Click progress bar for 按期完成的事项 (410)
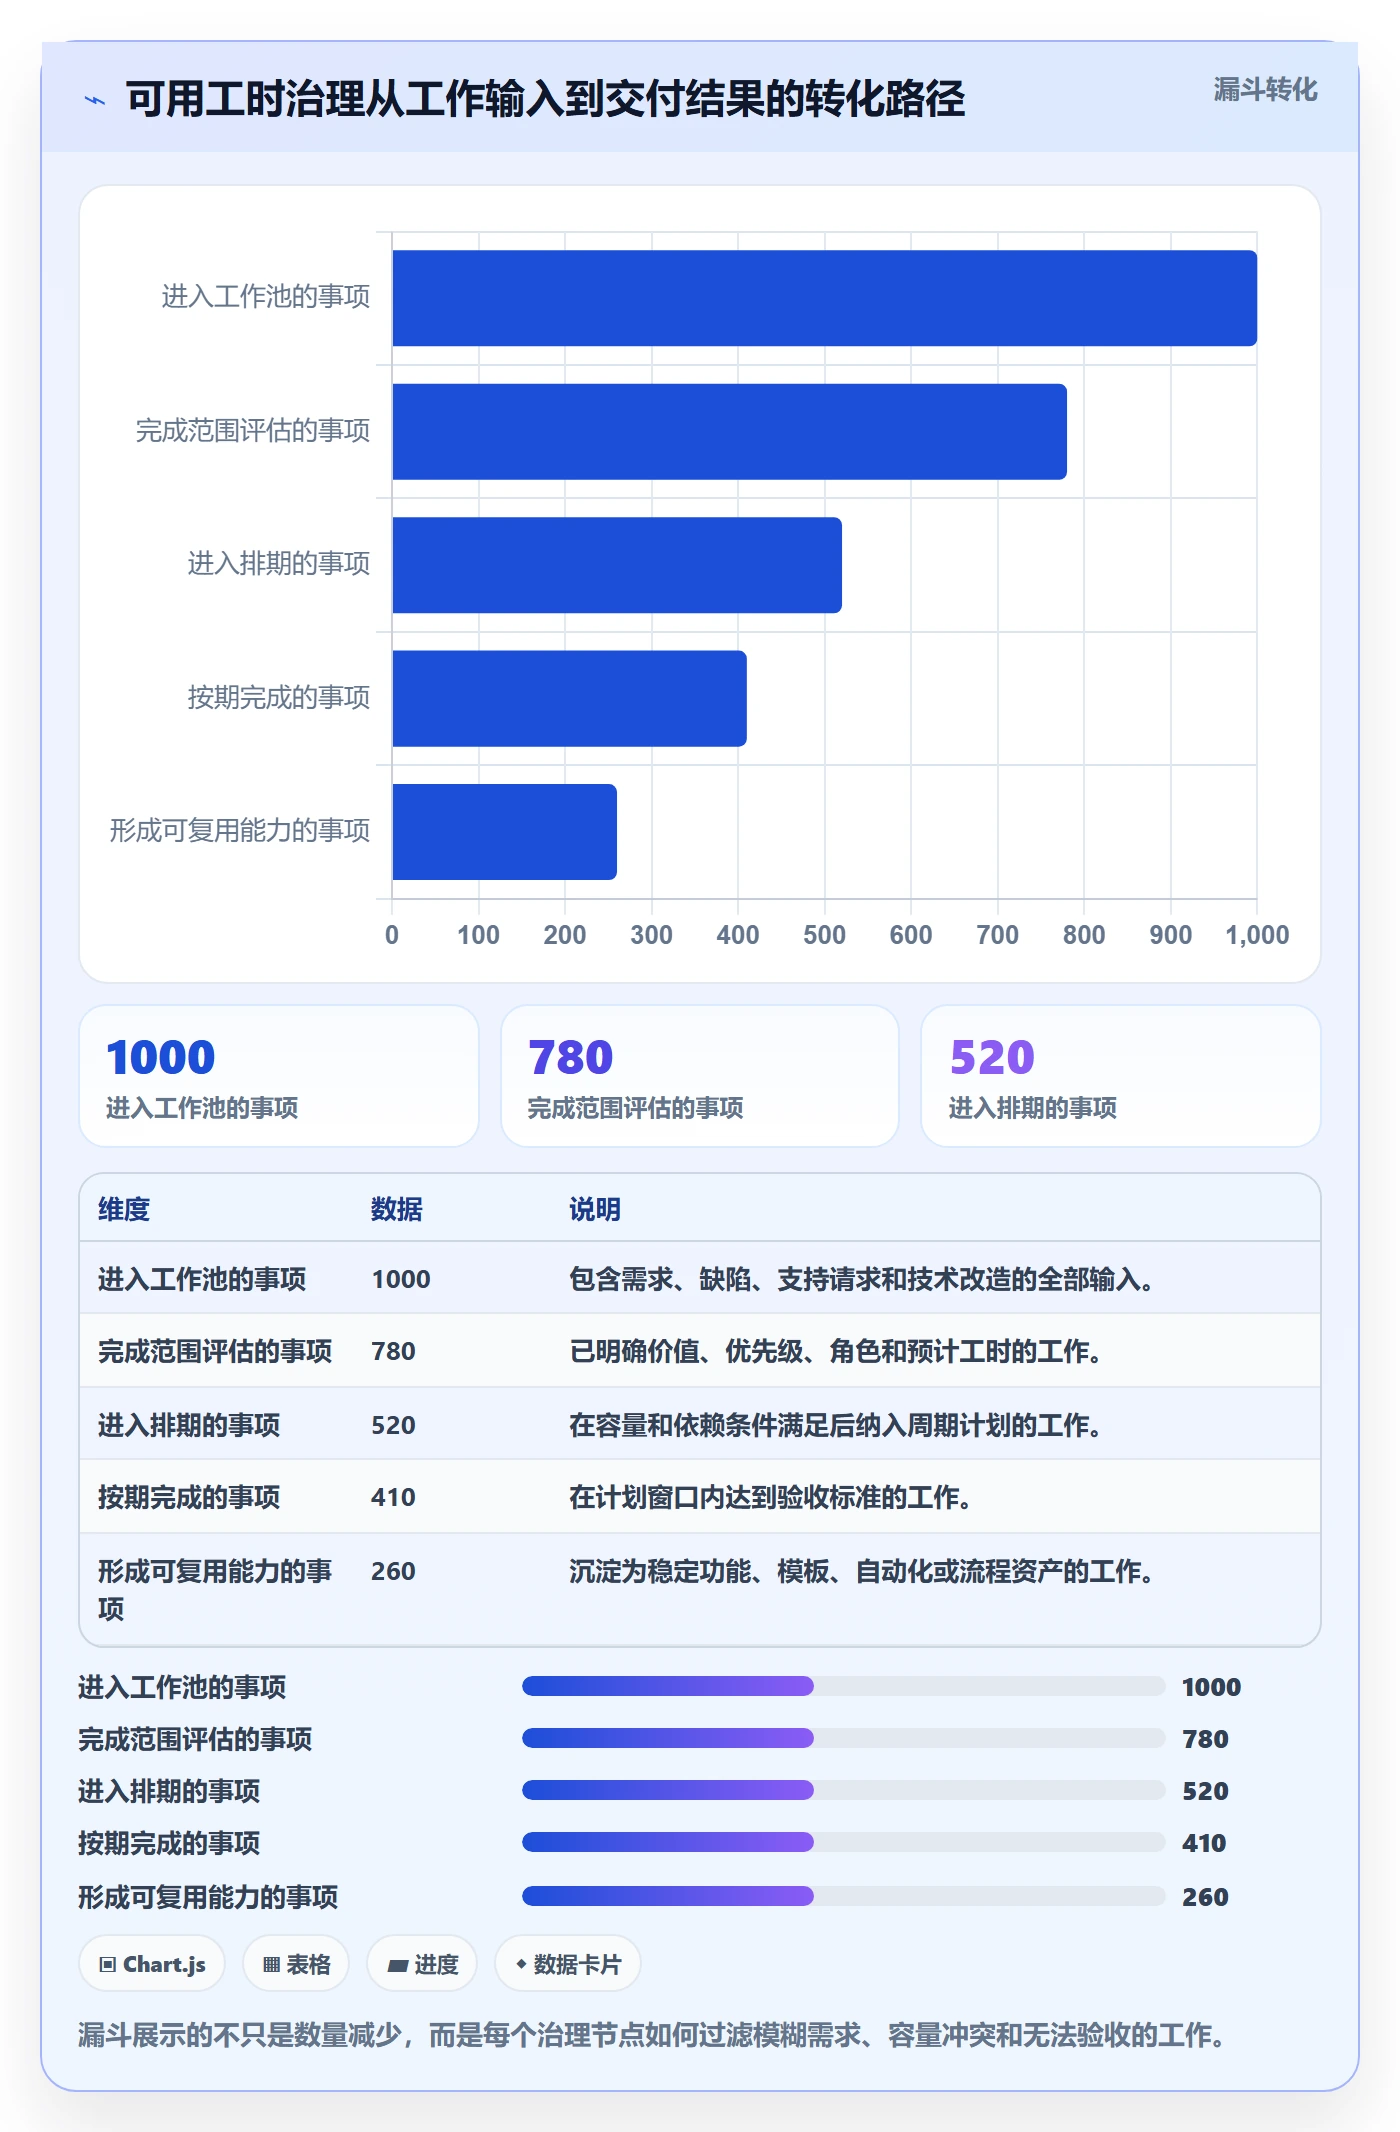The image size is (1400, 2132). click(843, 1842)
